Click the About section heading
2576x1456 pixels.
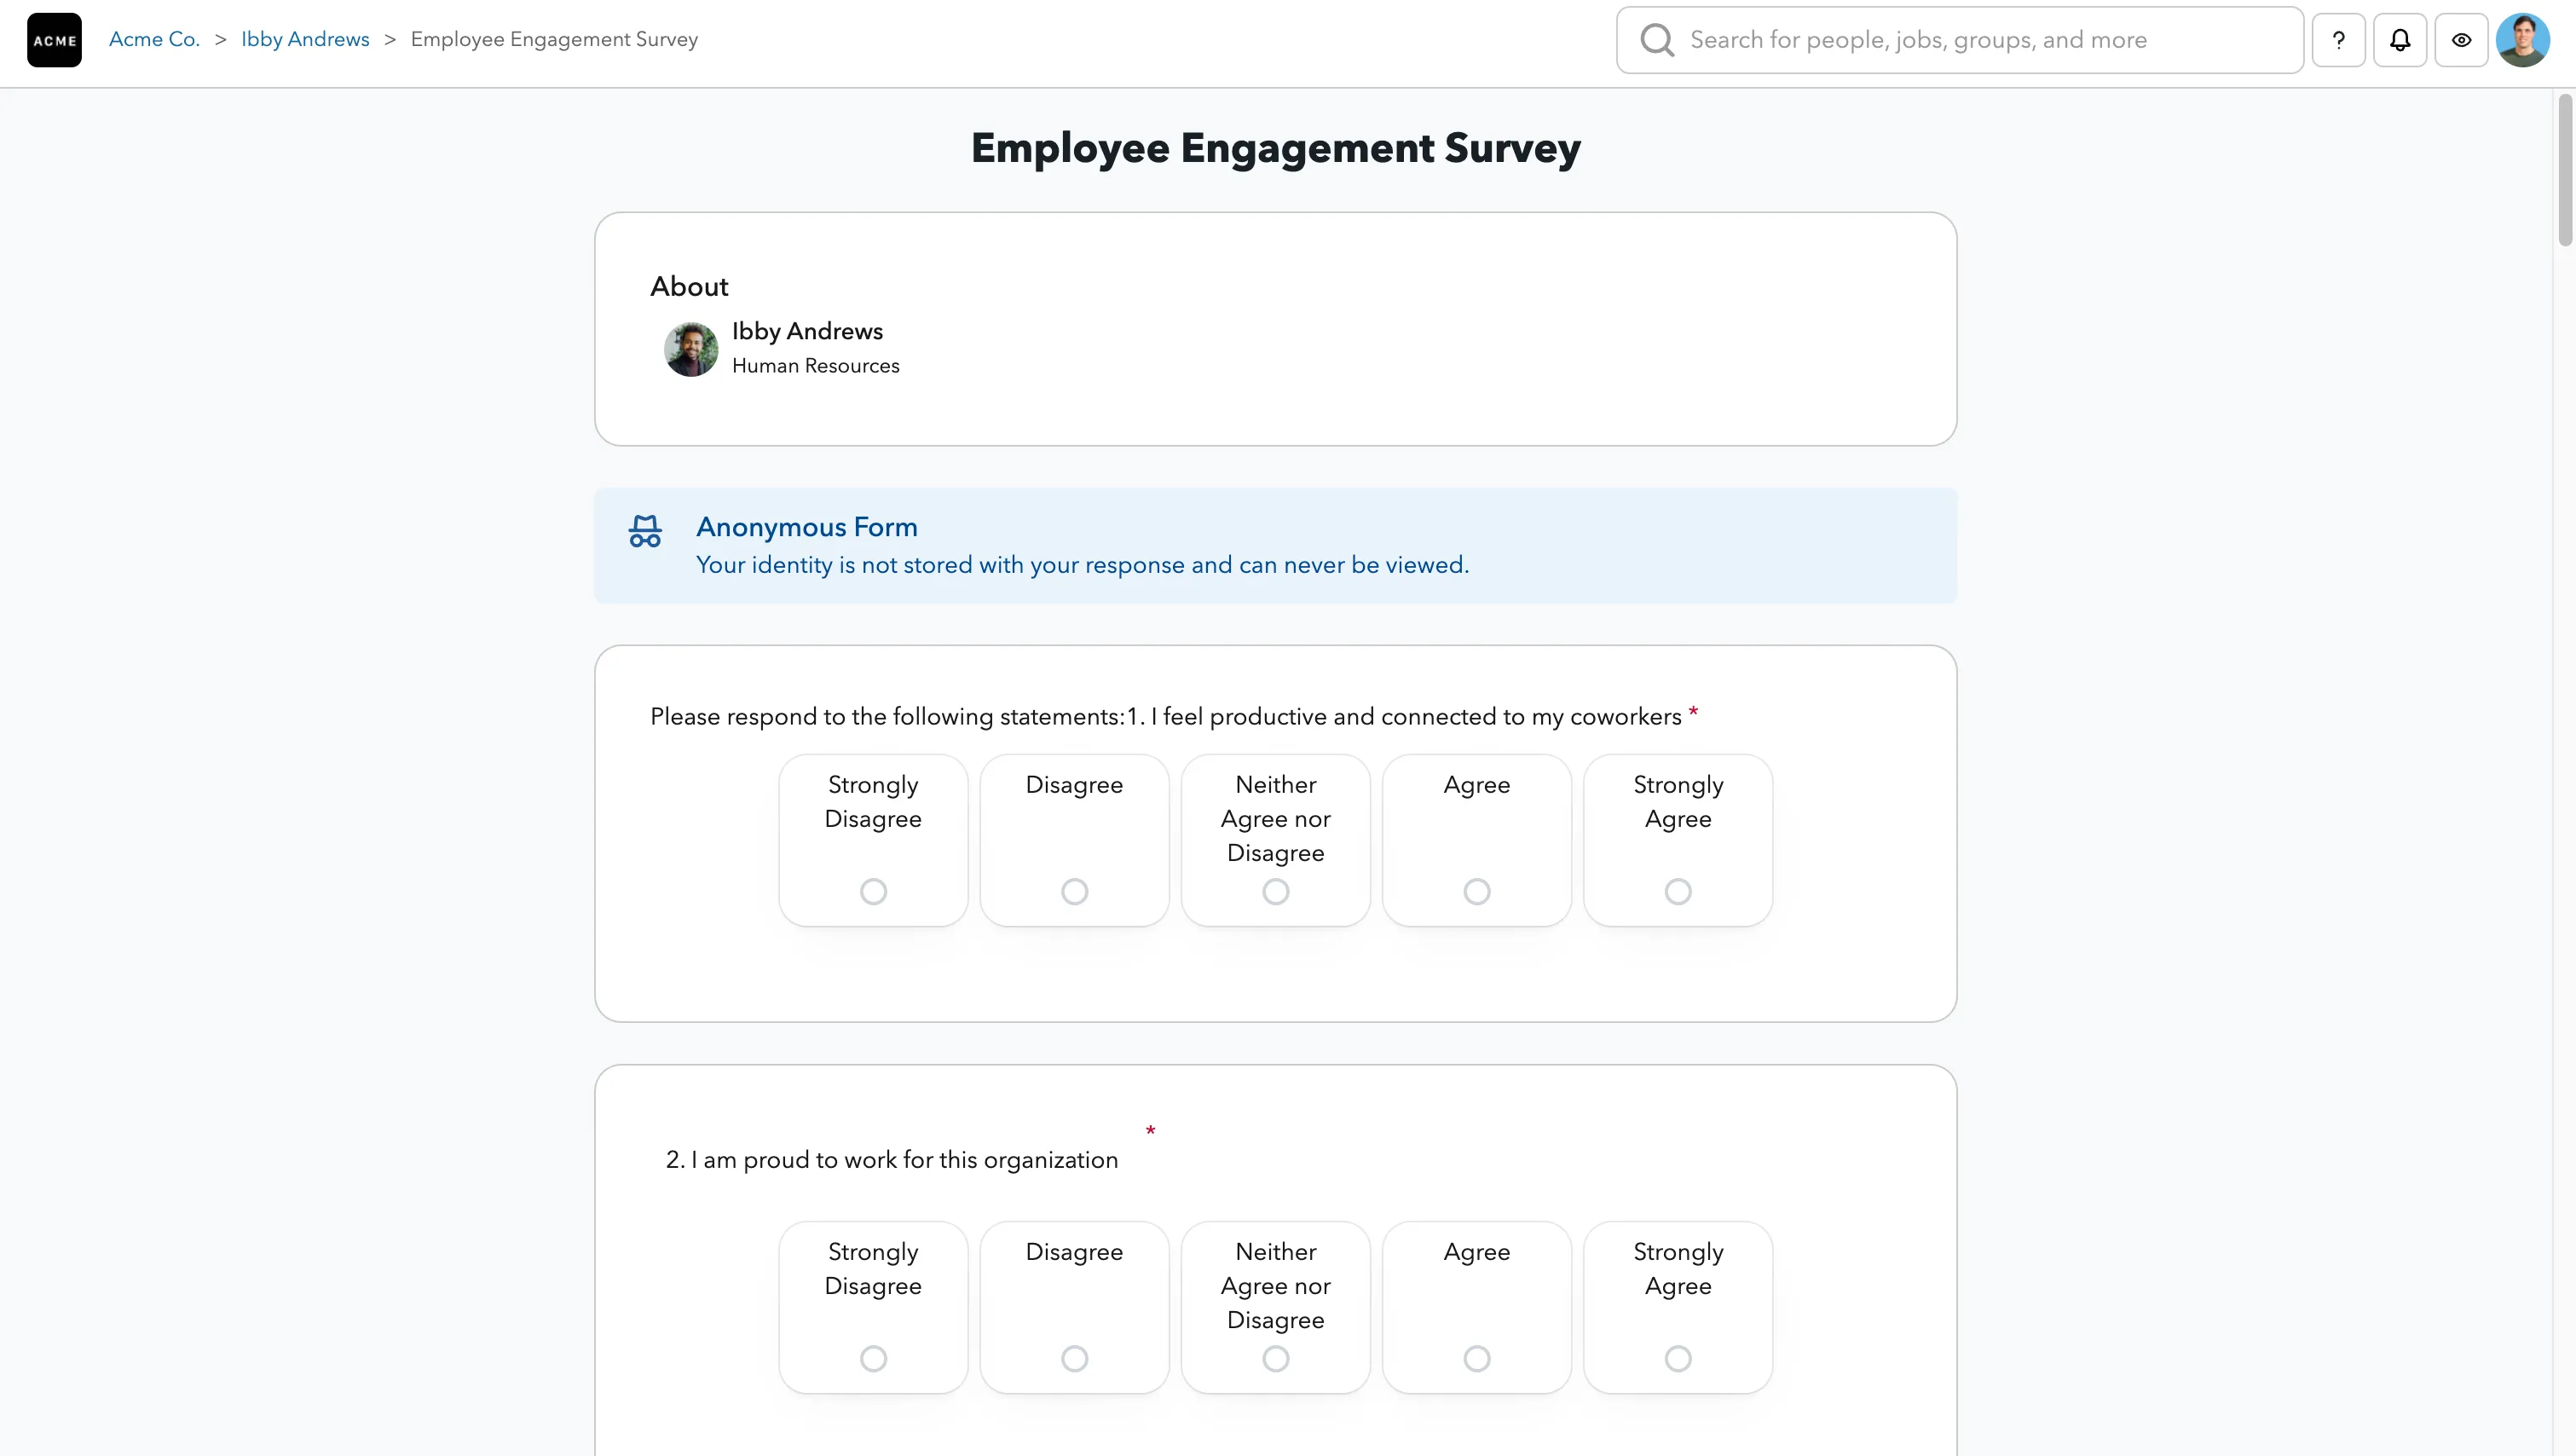click(689, 286)
